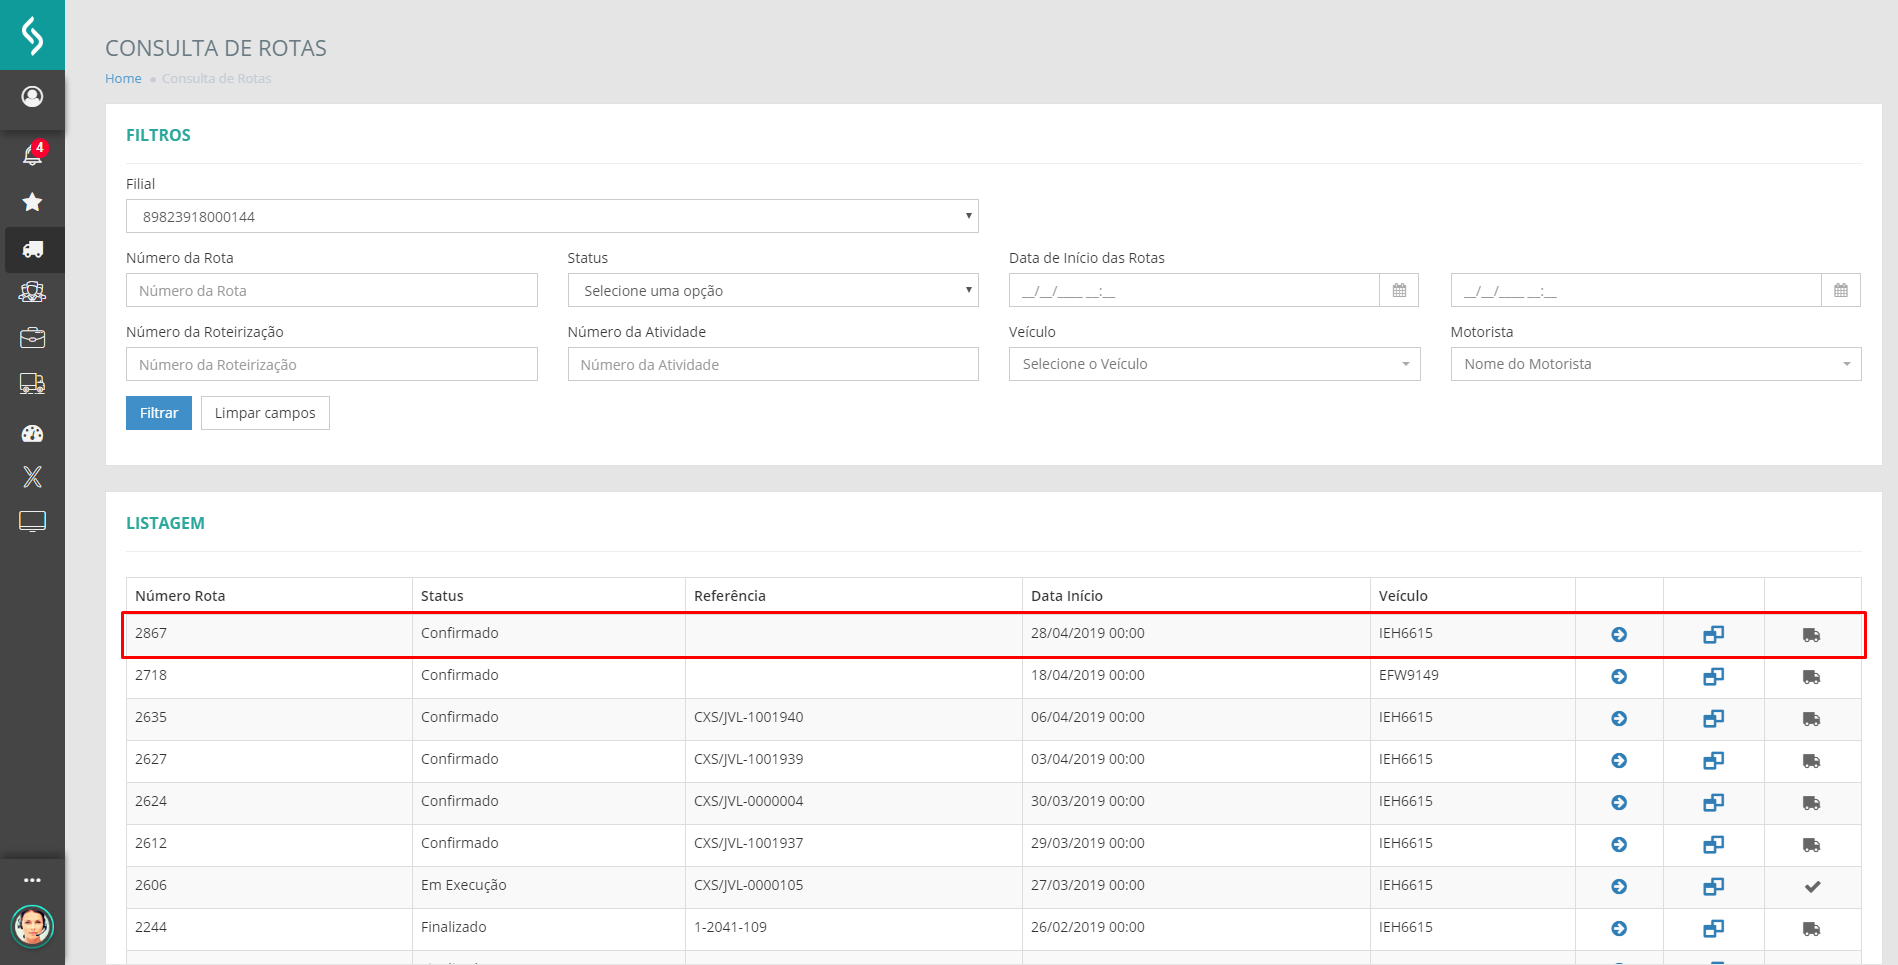Click the arrow icon for route 2867
The image size is (1898, 965).
pos(1619,635)
